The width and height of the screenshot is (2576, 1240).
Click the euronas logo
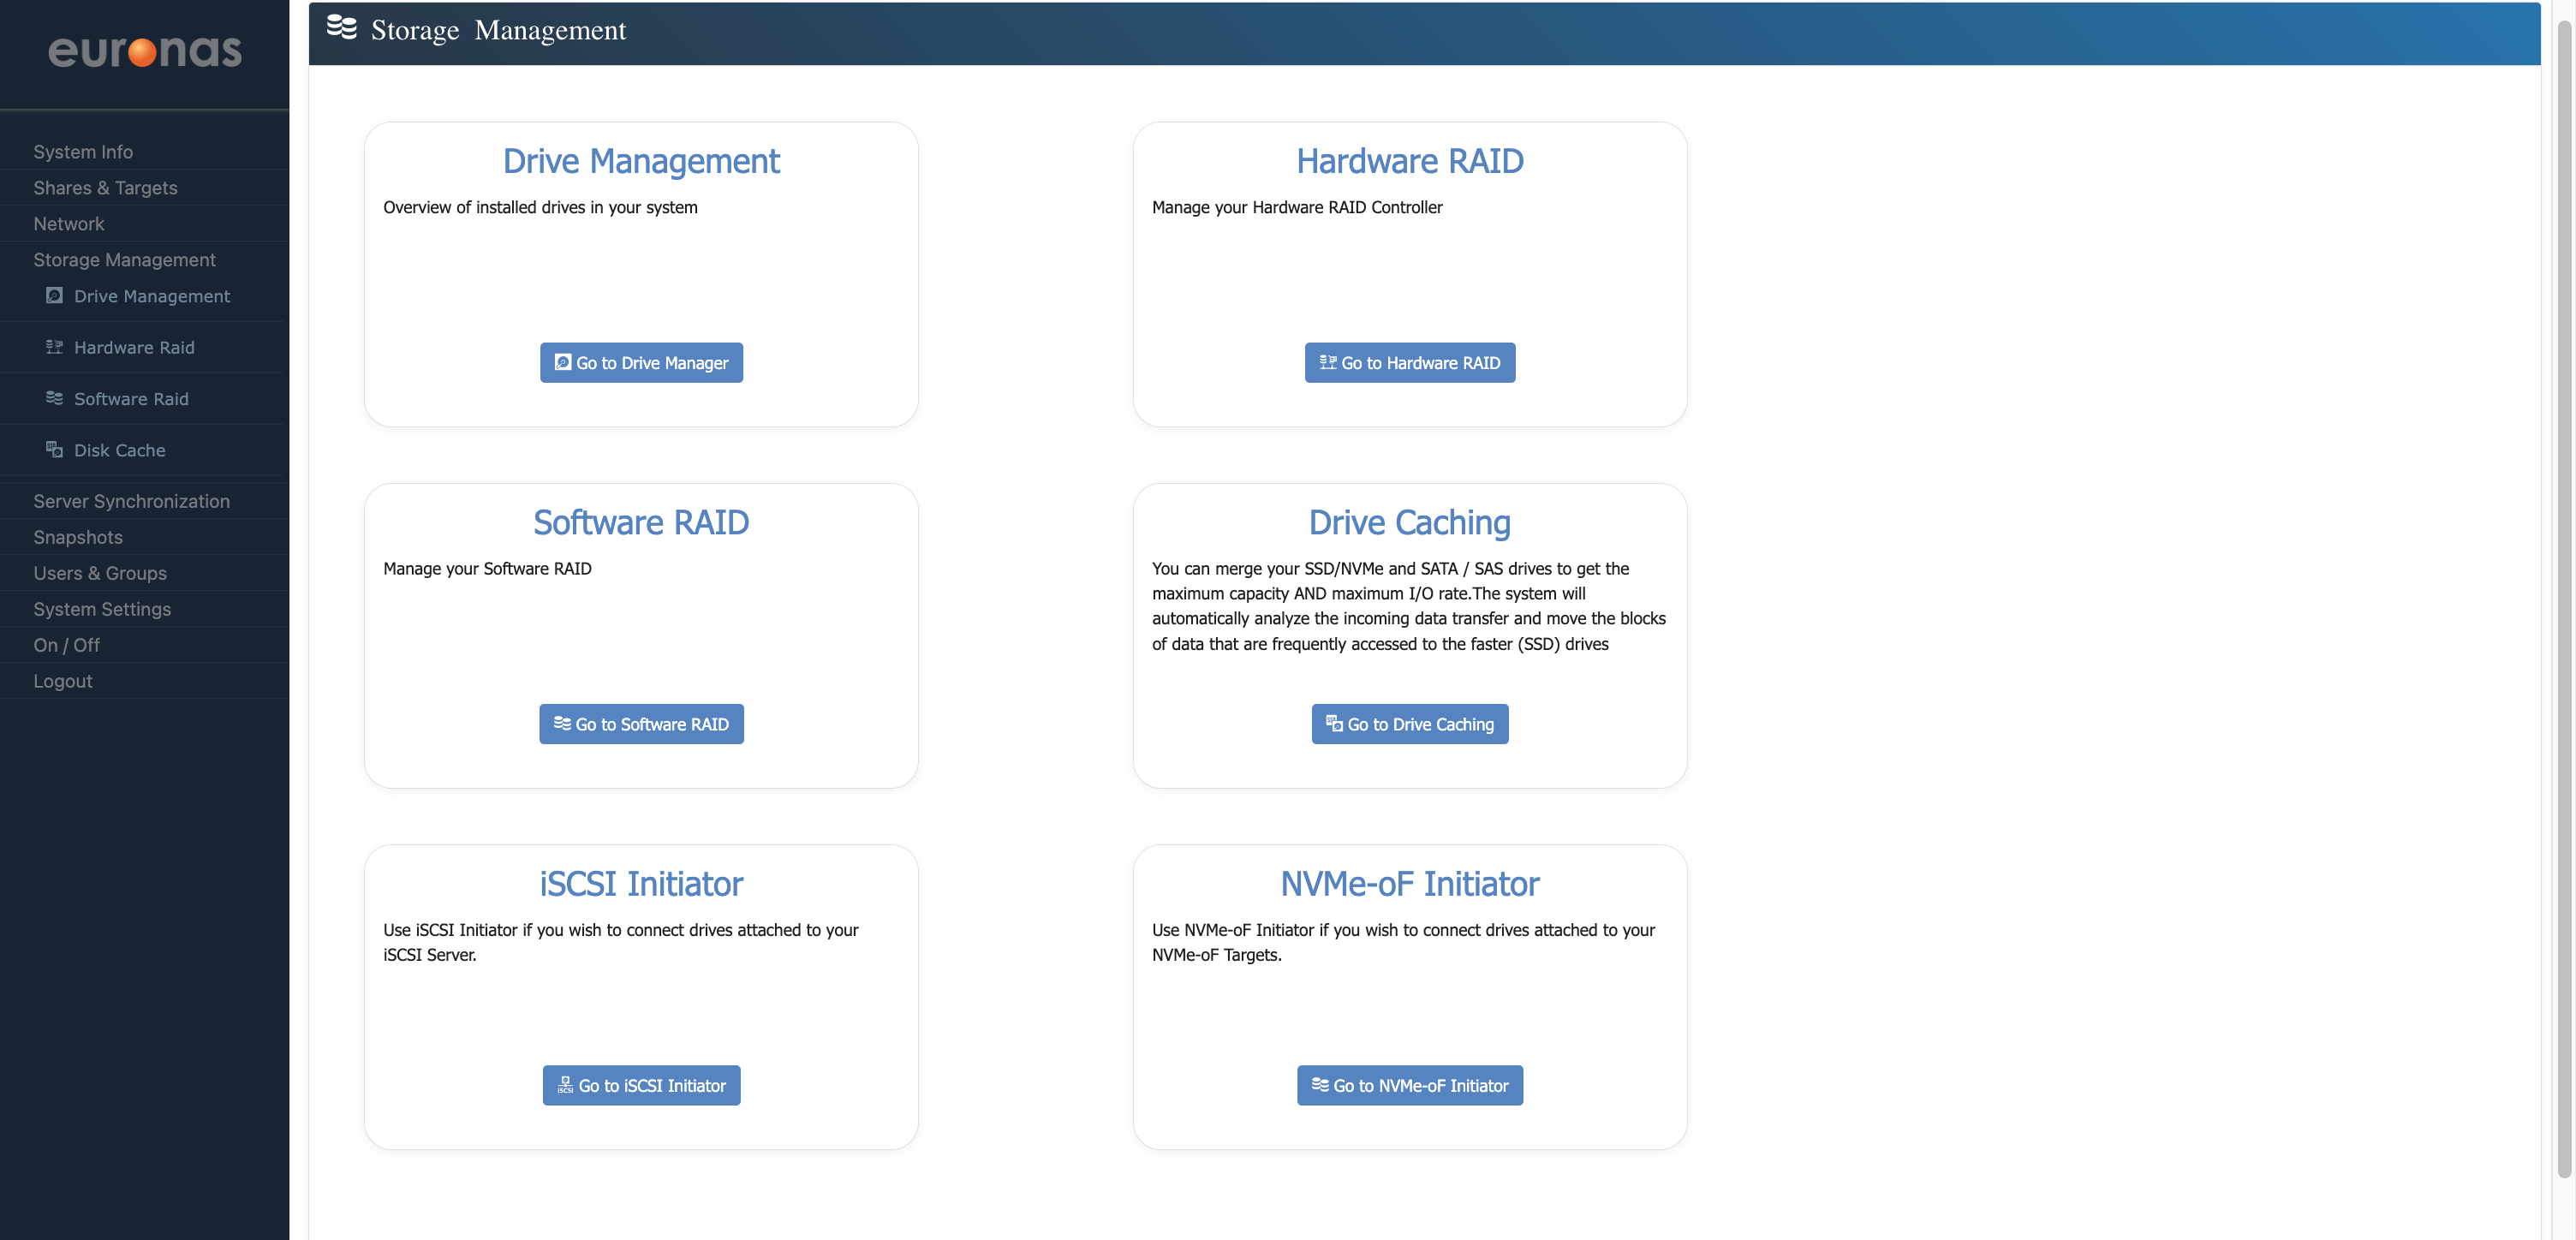click(x=145, y=52)
